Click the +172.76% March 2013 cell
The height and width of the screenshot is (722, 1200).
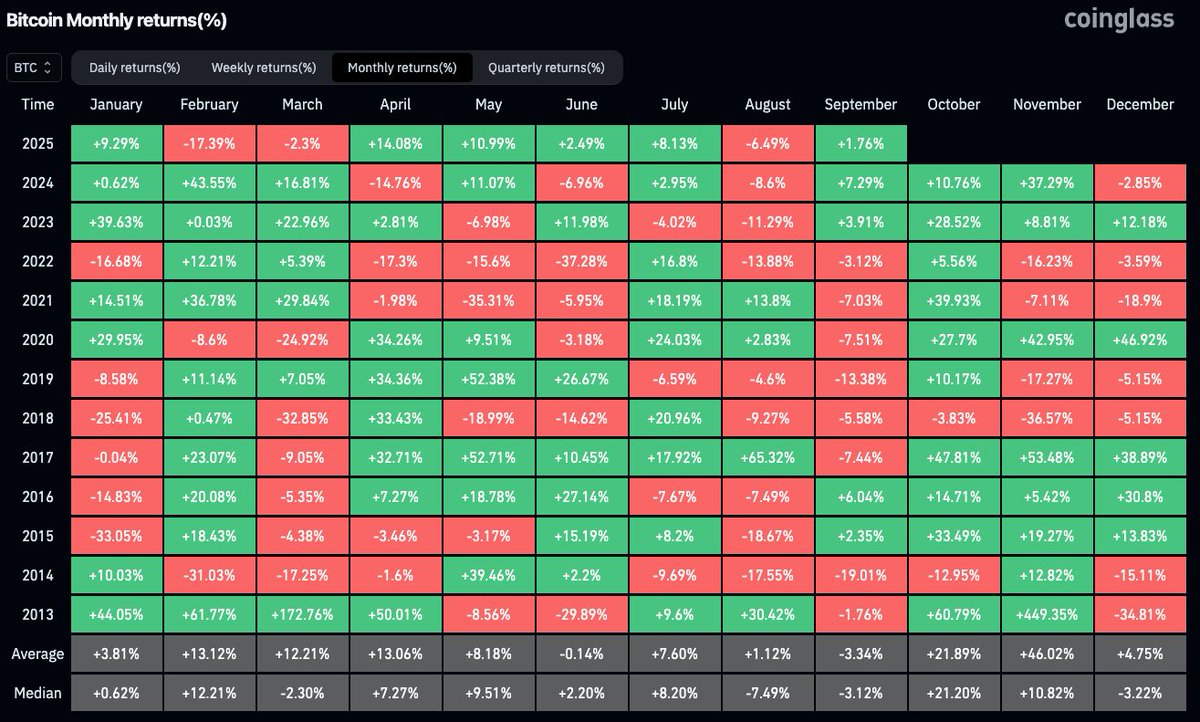302,614
